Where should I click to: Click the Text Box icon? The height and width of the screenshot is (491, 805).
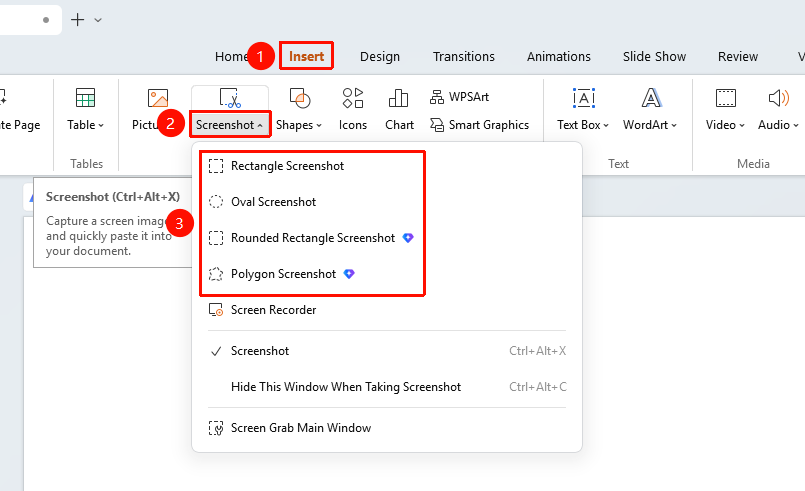[584, 98]
